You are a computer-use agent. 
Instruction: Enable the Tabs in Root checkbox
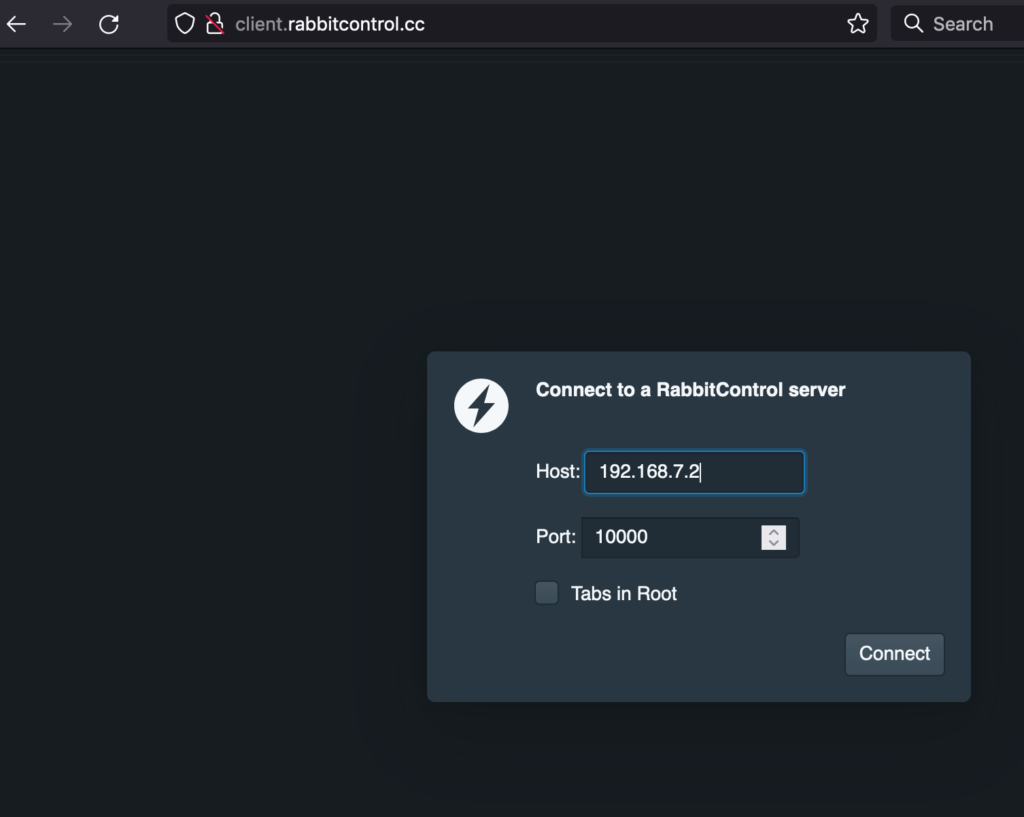click(547, 593)
